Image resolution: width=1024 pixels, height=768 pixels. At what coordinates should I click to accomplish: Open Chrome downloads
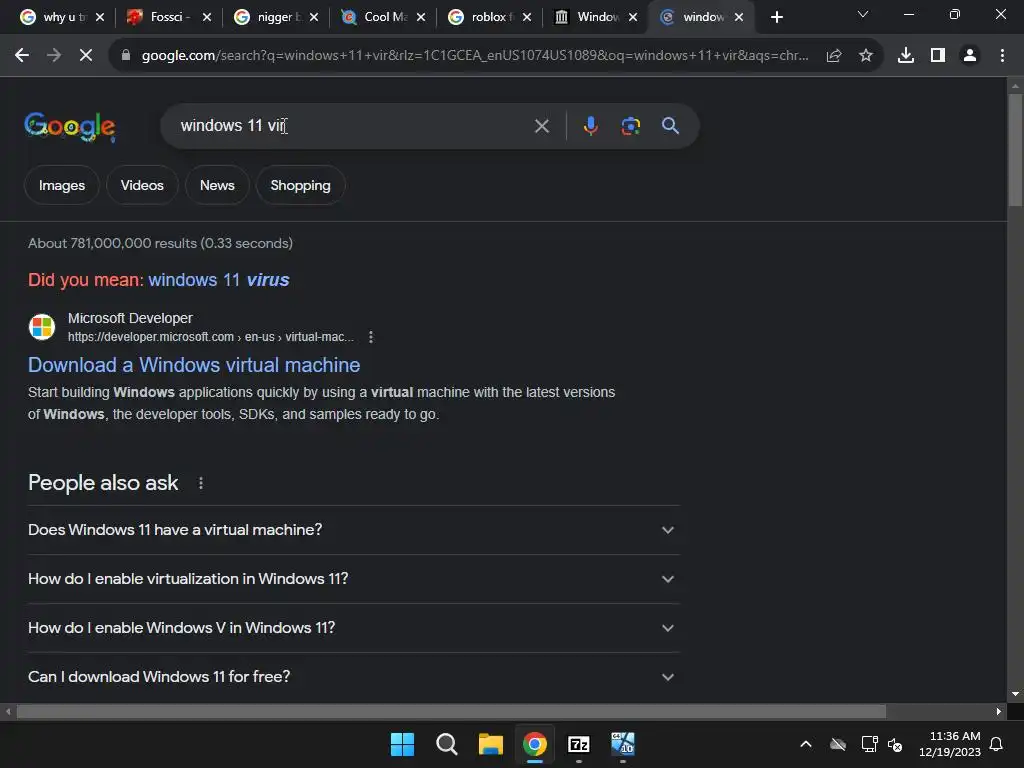click(906, 56)
